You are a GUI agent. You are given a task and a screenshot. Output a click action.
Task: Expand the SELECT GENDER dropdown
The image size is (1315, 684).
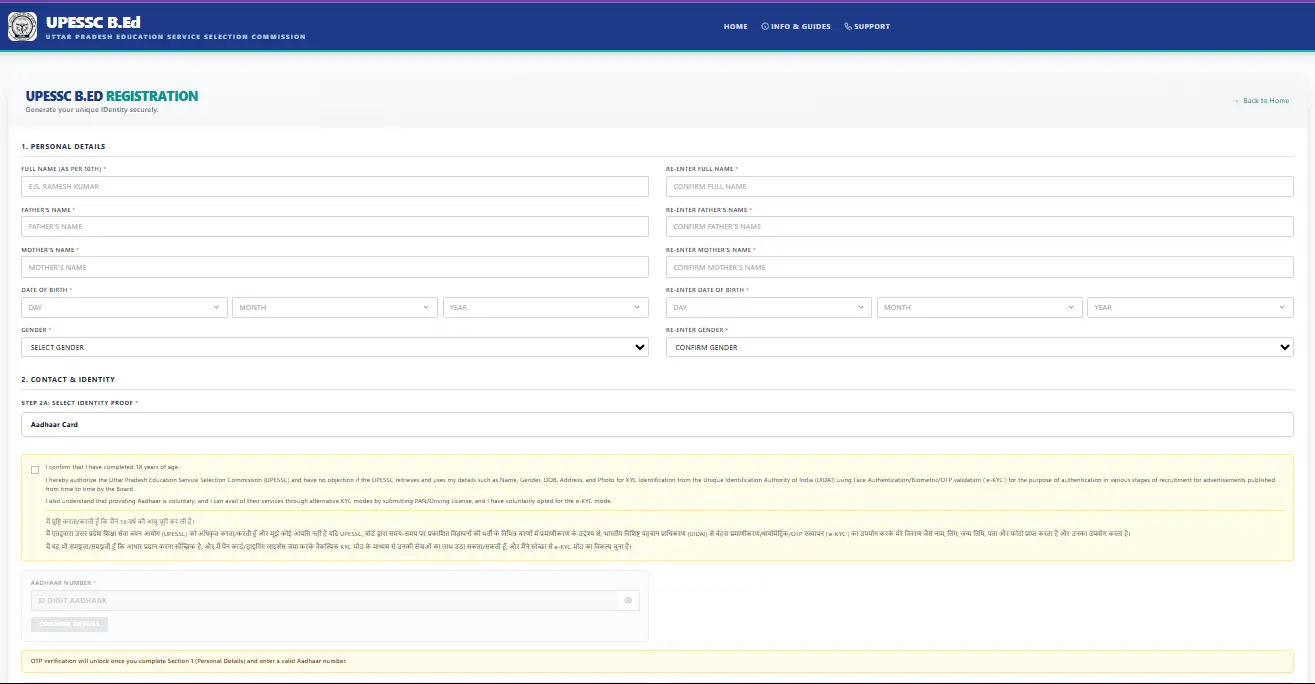point(335,347)
